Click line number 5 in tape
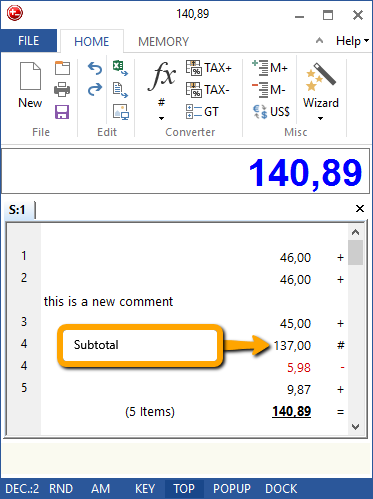This screenshot has width=373, height=499. tap(24, 388)
